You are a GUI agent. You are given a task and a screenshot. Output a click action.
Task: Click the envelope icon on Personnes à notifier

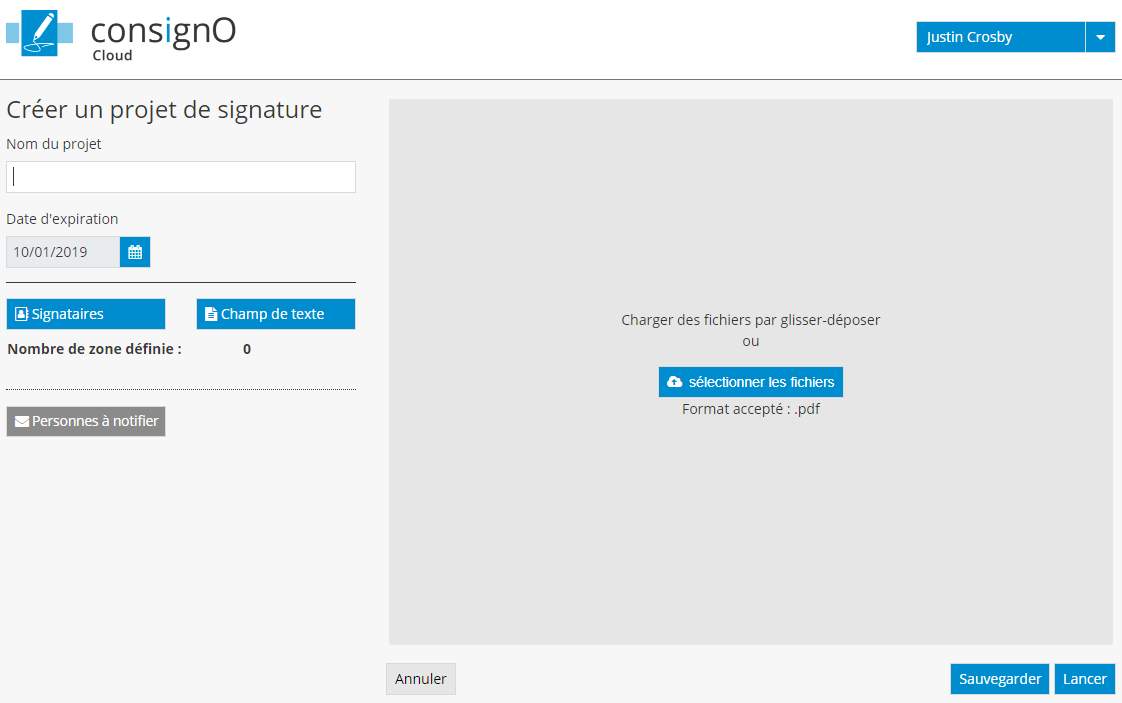coord(21,422)
